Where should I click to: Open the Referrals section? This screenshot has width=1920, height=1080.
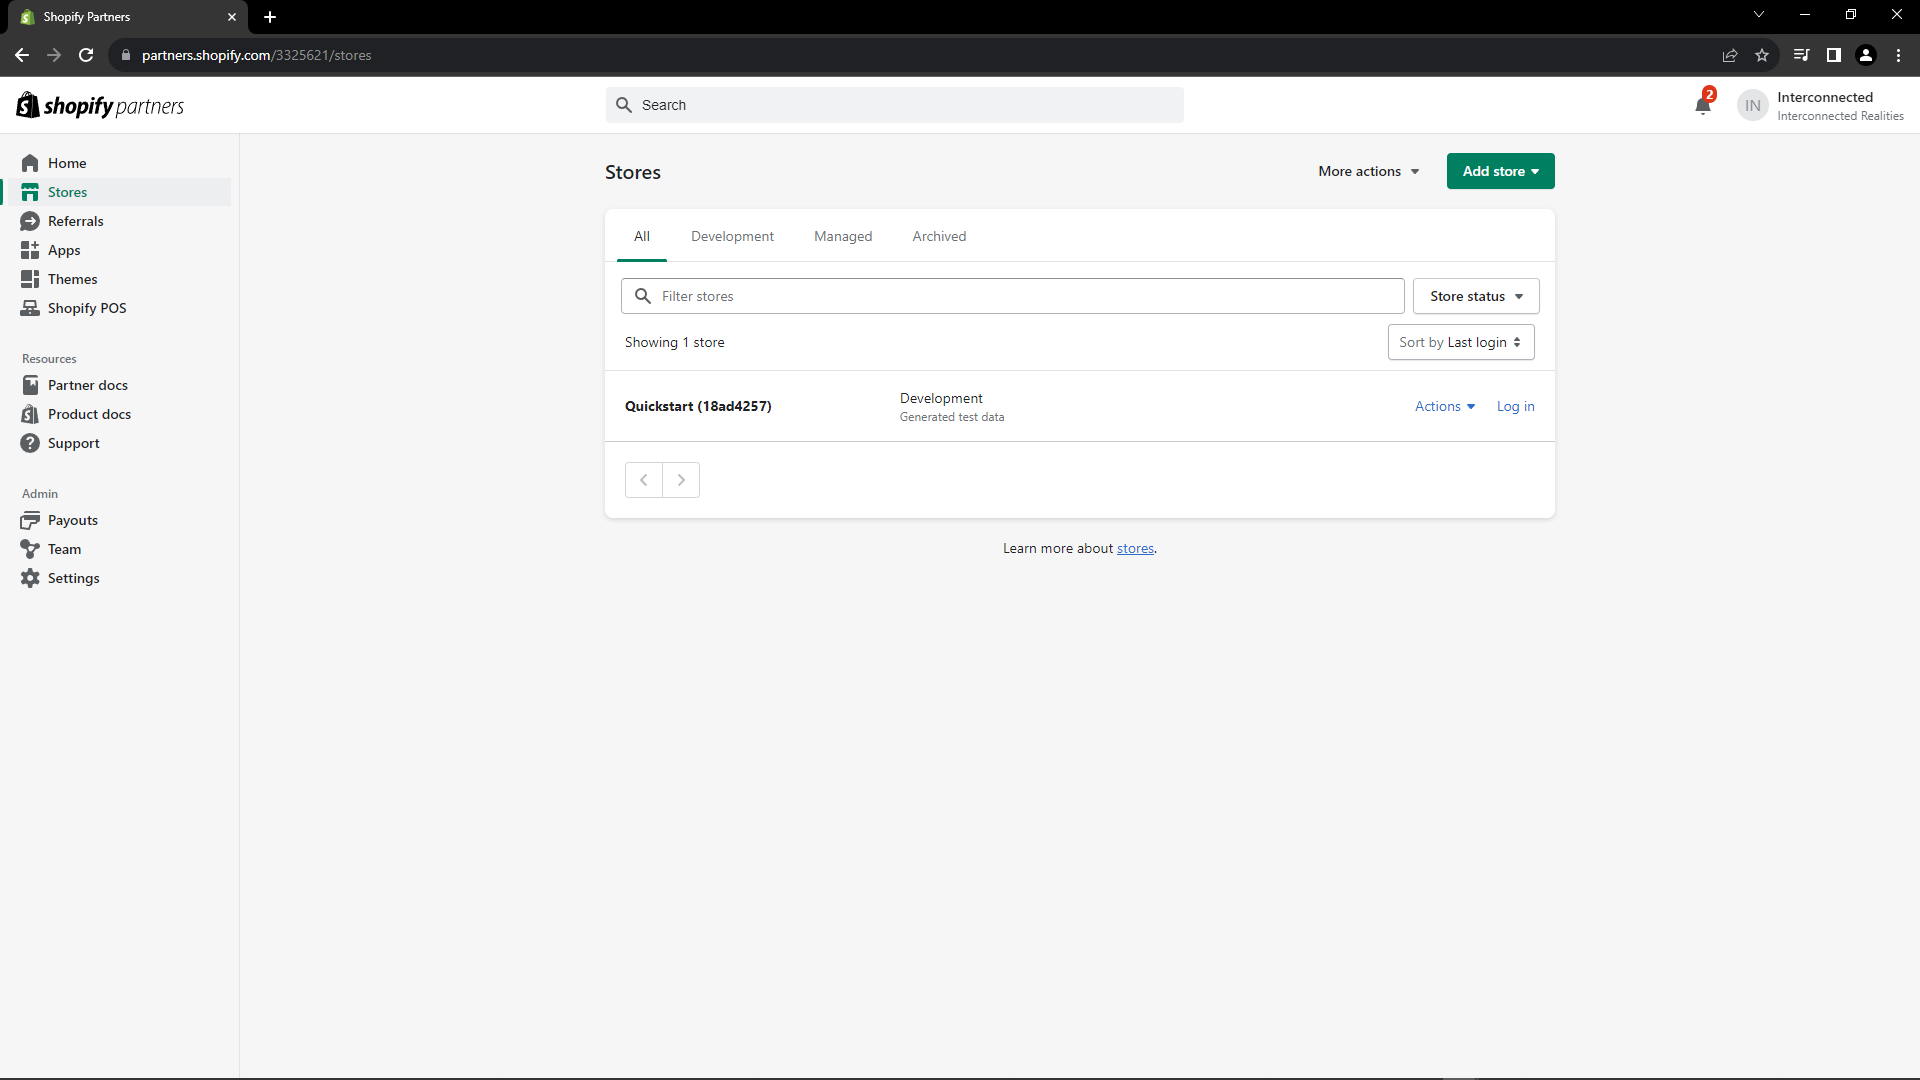click(75, 221)
